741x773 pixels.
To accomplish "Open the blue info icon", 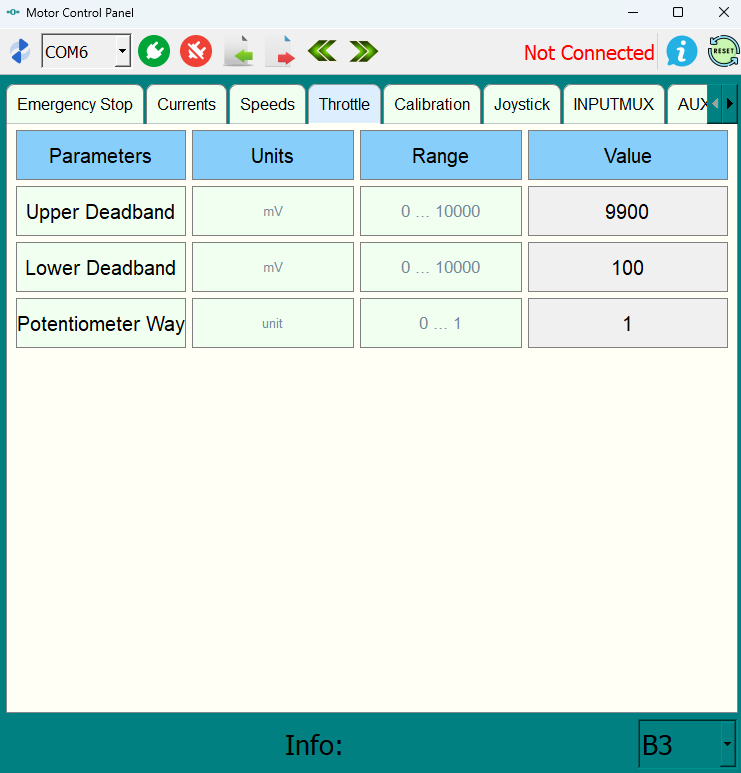I will (682, 51).
